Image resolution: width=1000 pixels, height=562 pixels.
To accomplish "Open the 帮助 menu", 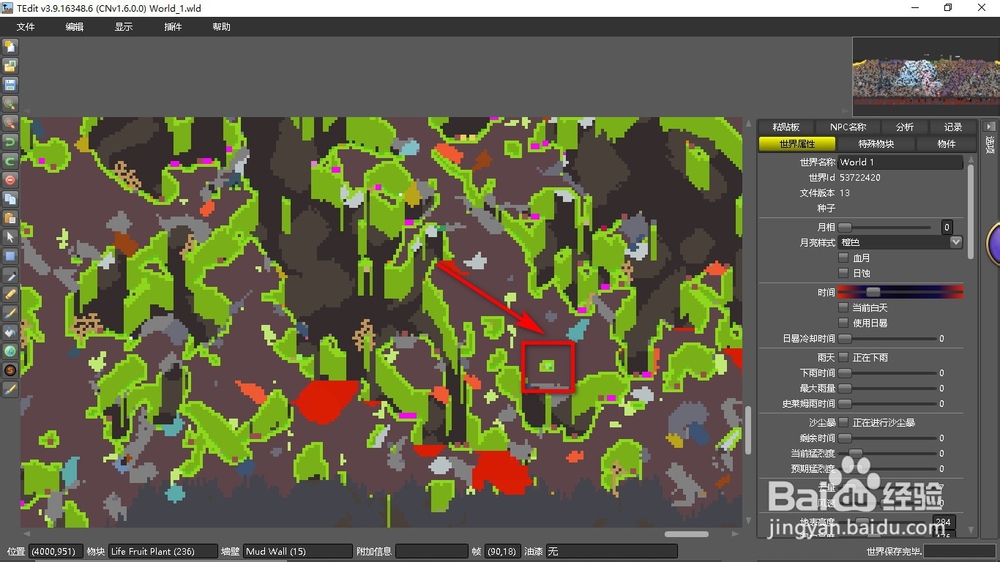I will click(x=221, y=27).
